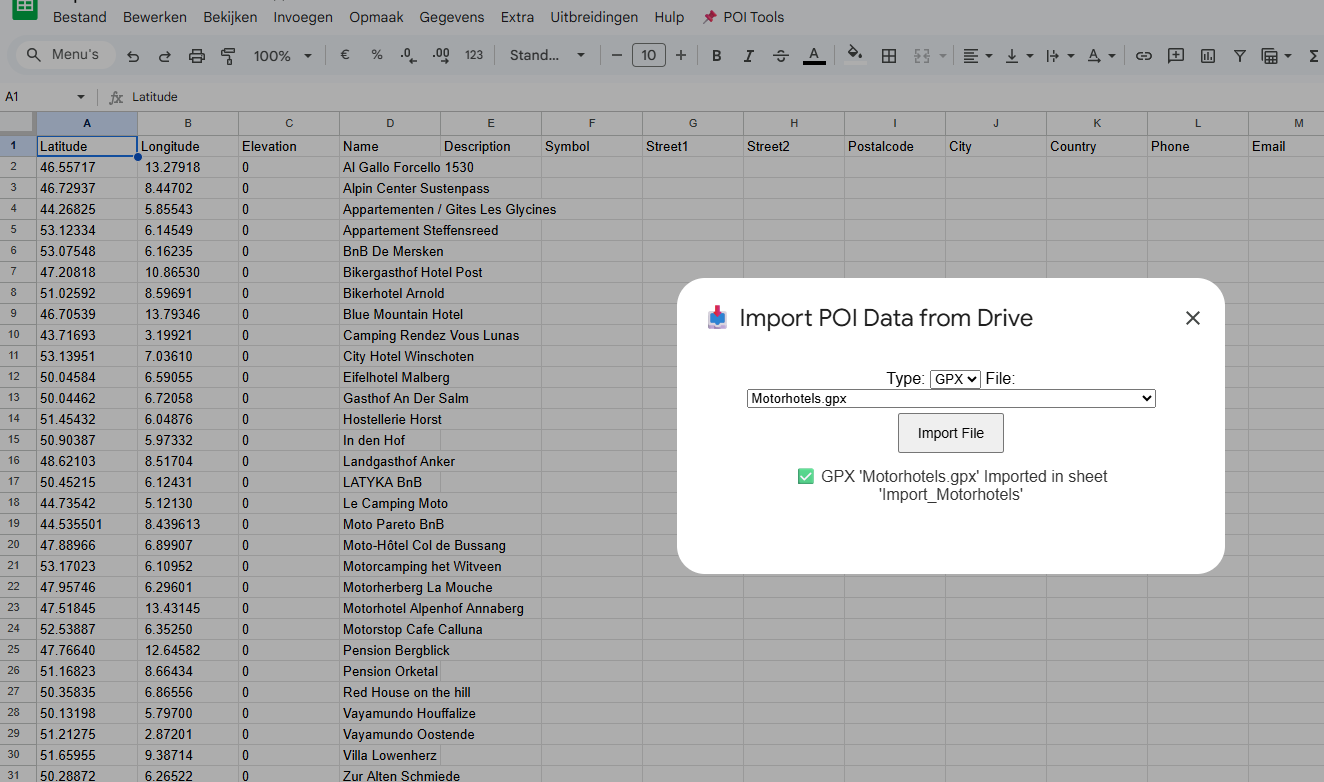This screenshot has width=1324, height=782.
Task: Click the Insert link icon
Action: coord(1144,56)
